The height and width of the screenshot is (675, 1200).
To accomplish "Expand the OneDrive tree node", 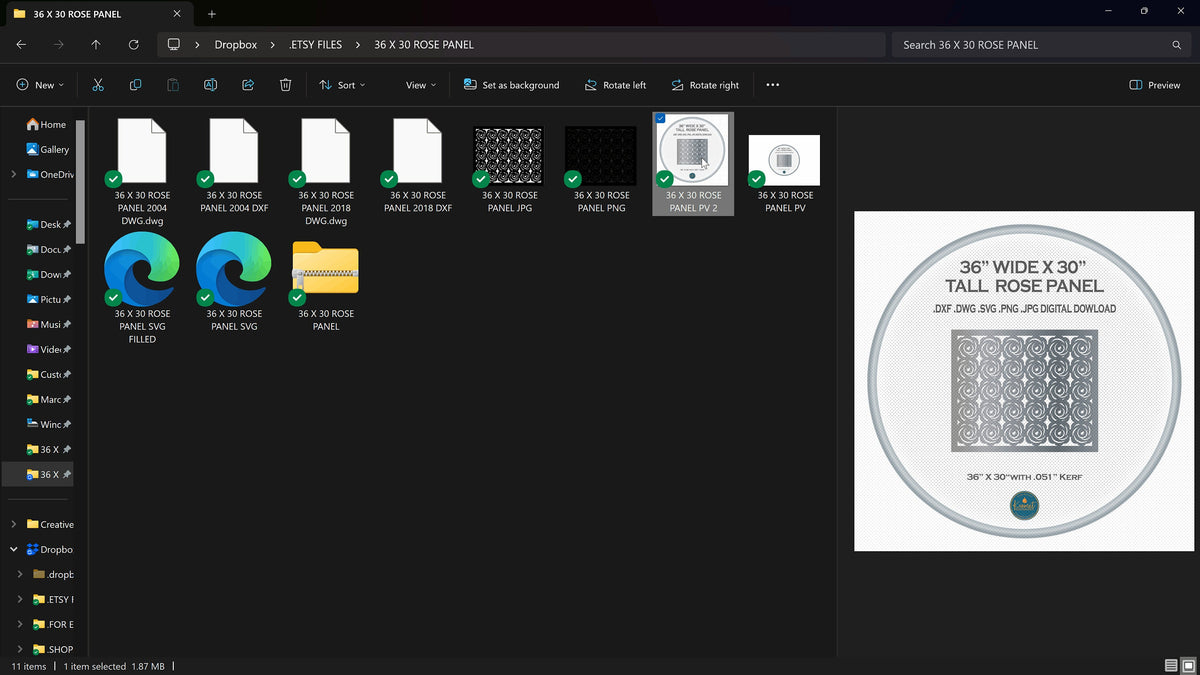I will point(13,174).
